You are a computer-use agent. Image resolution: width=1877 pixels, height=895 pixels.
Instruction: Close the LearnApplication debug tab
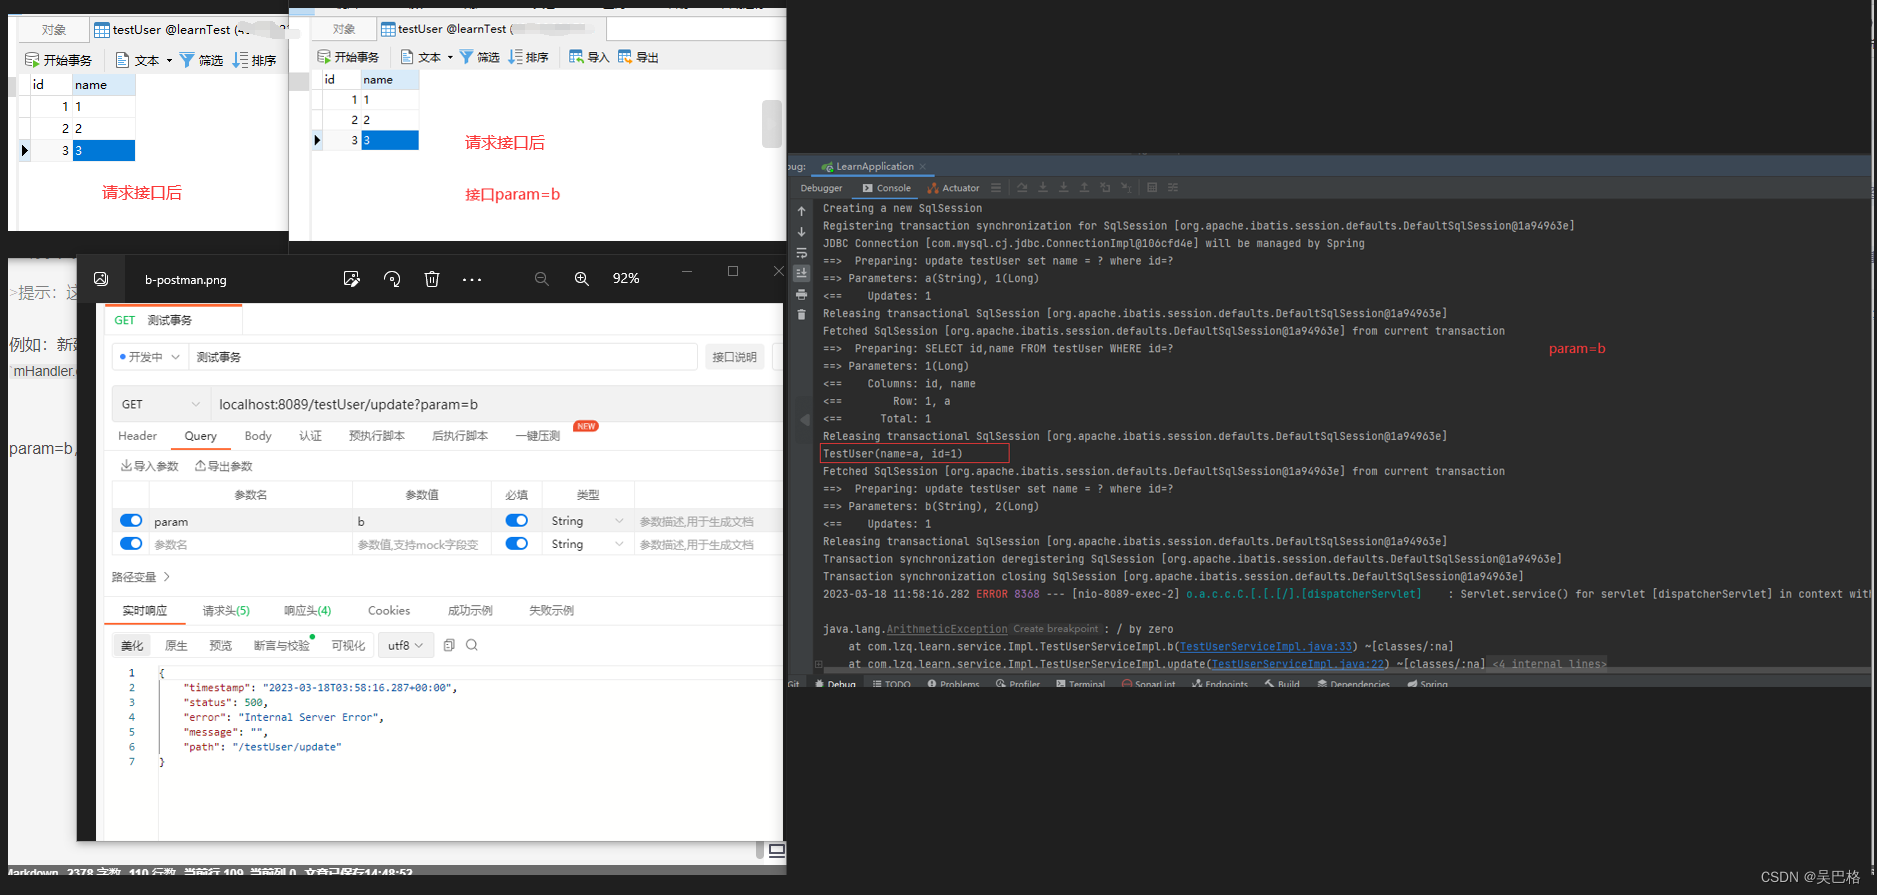pyautogui.click(x=923, y=167)
